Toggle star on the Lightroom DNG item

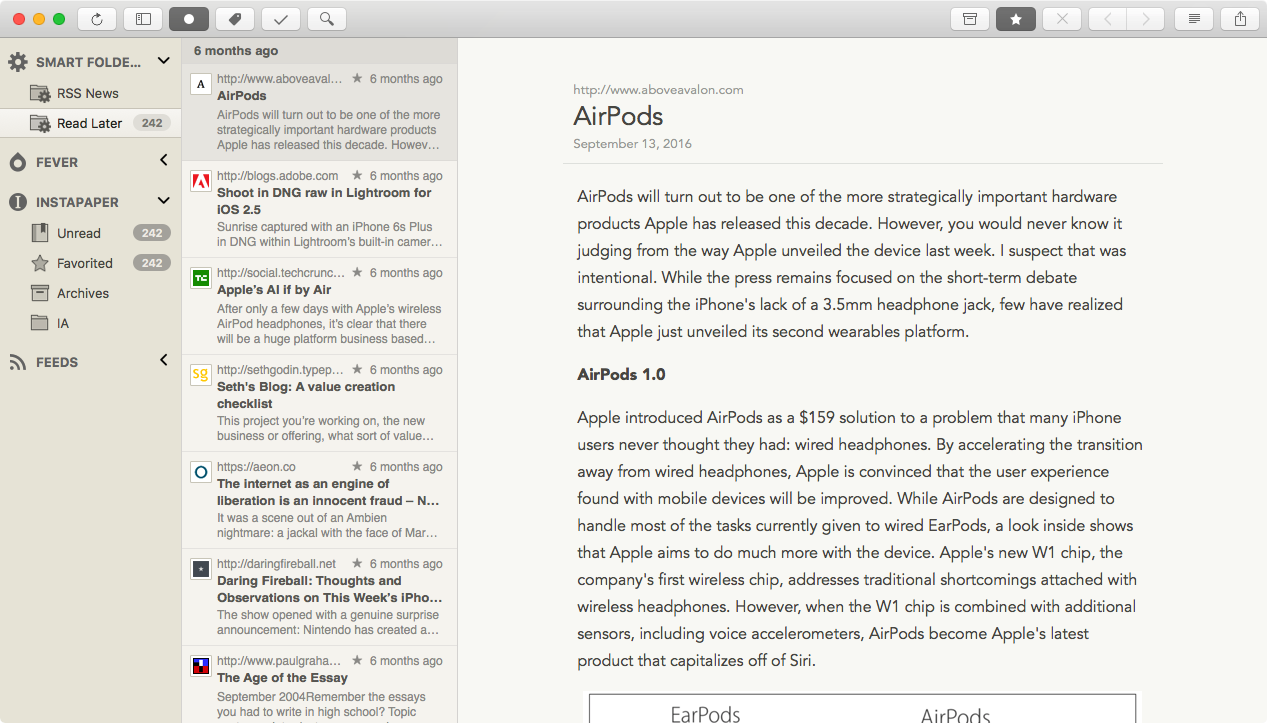coord(357,176)
